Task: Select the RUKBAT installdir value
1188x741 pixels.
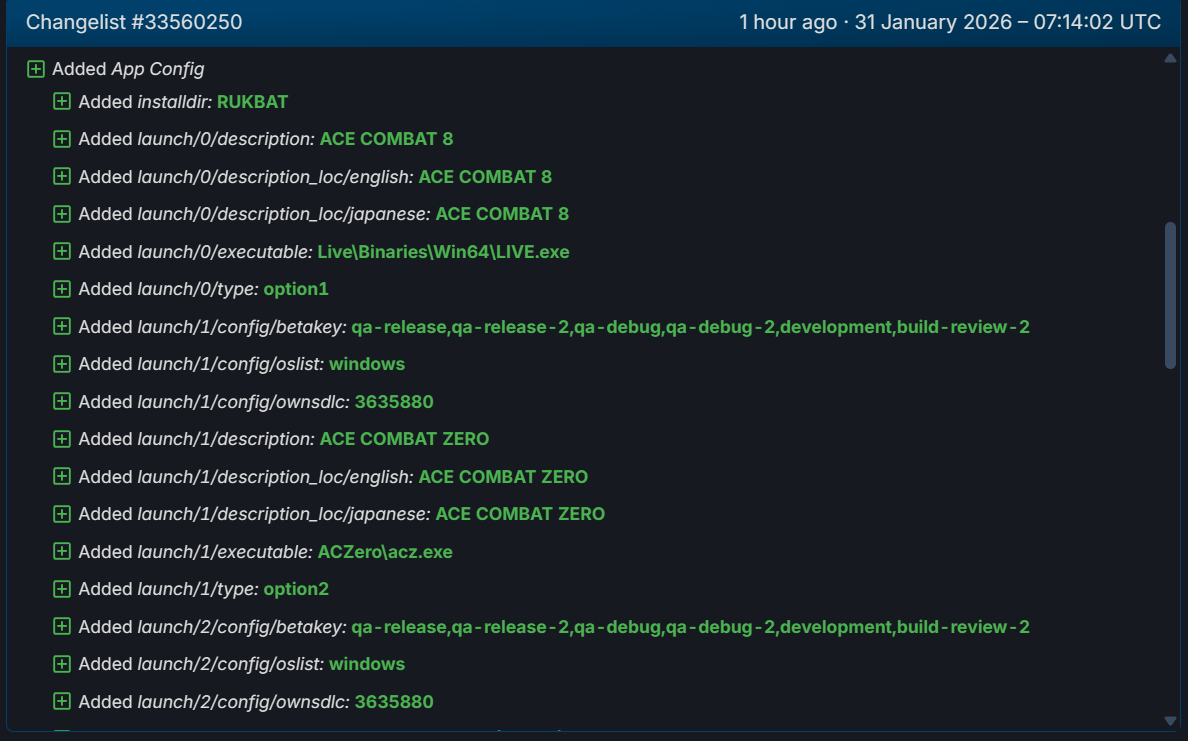Action: pyautogui.click(x=252, y=102)
